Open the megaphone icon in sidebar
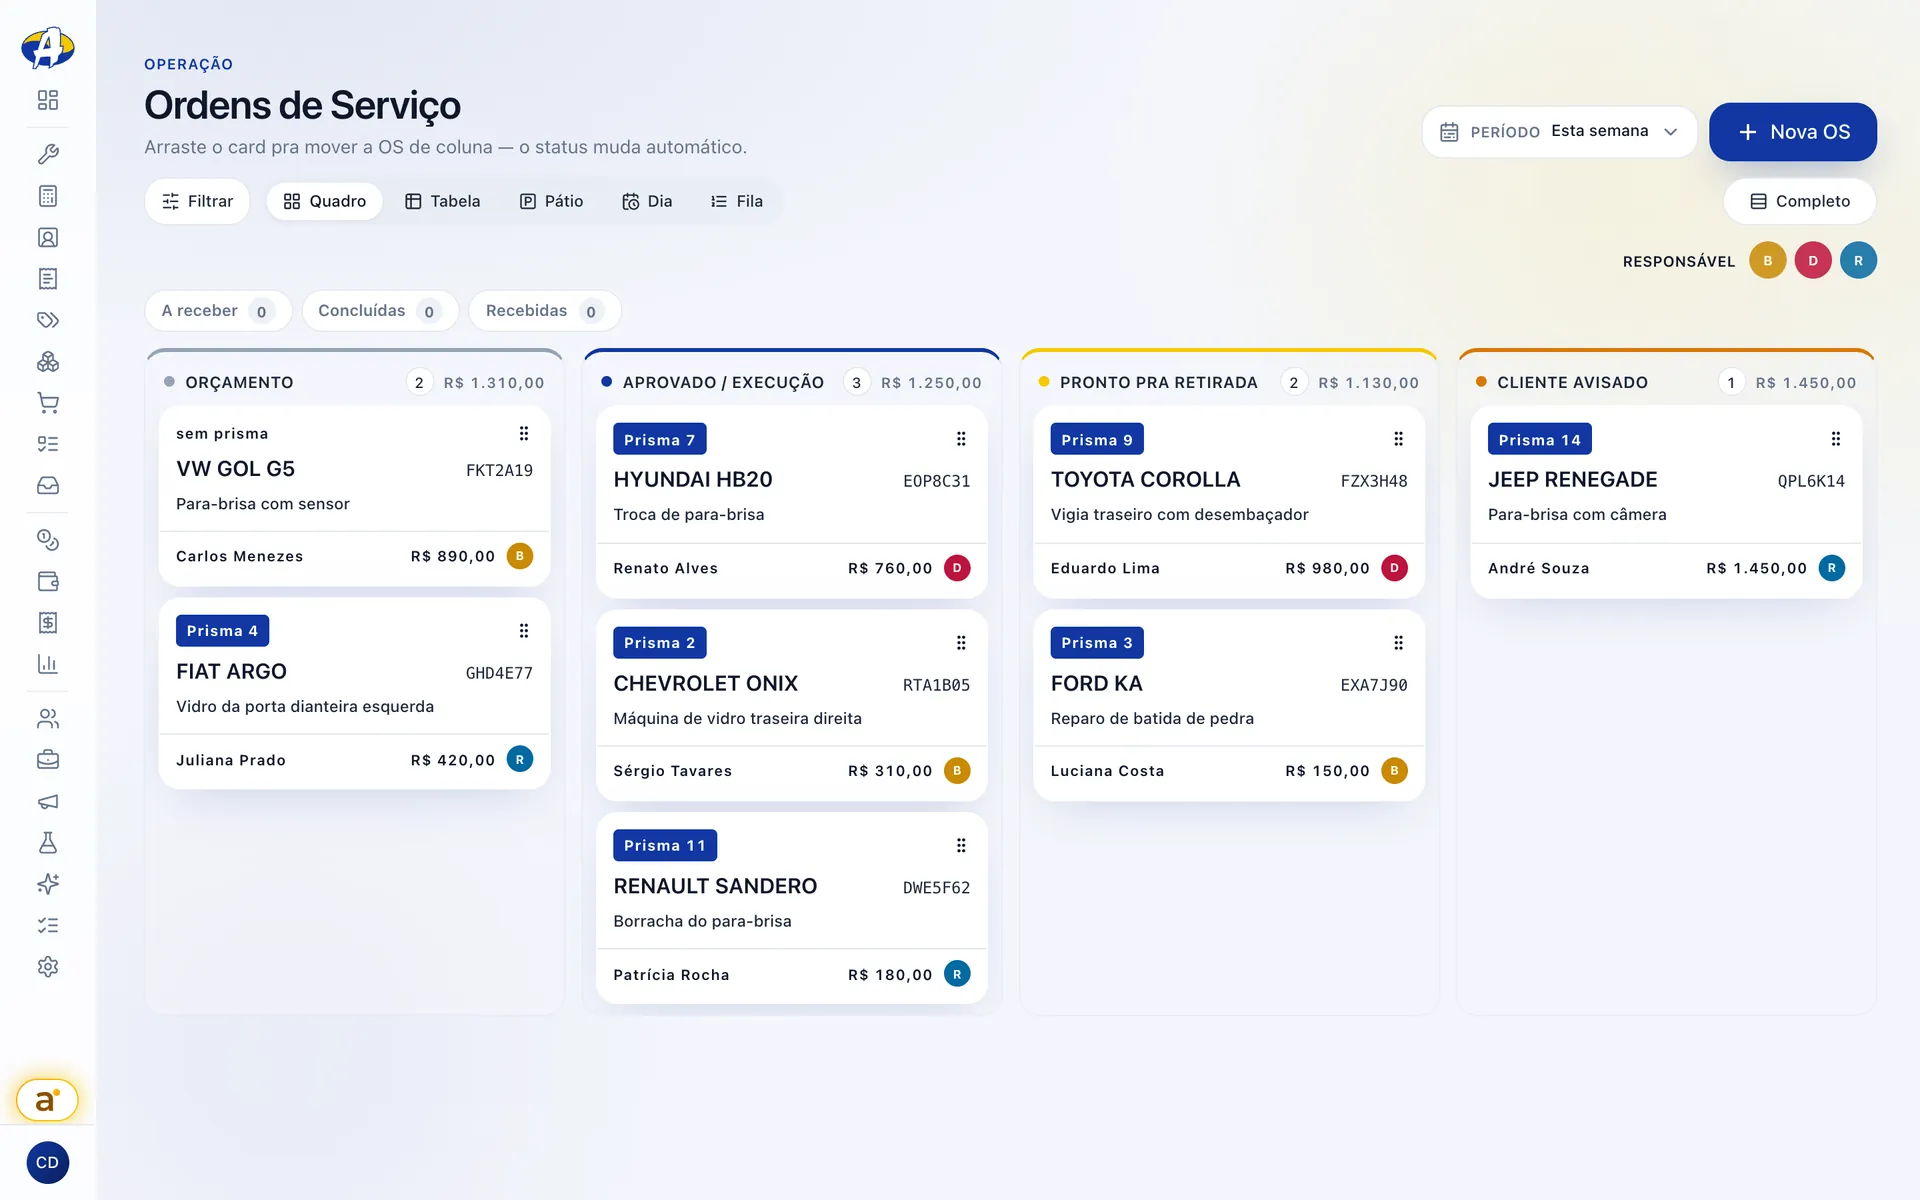This screenshot has width=1920, height=1200. (47, 802)
